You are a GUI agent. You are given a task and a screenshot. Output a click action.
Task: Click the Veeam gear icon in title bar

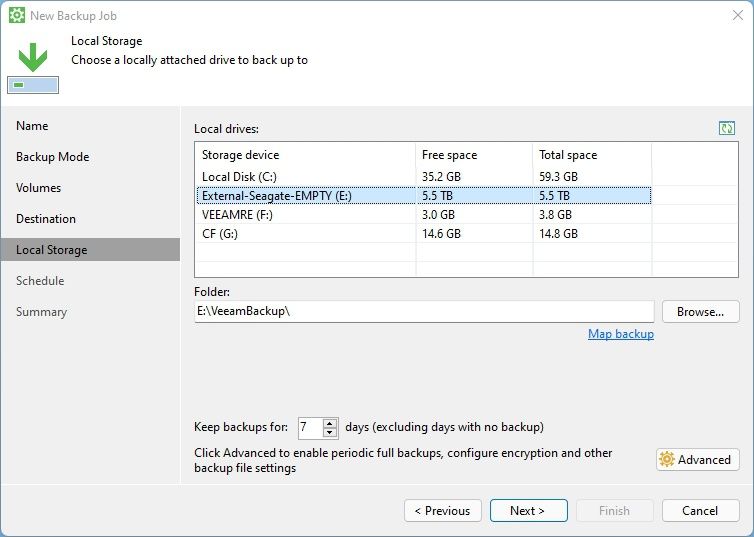[17, 15]
